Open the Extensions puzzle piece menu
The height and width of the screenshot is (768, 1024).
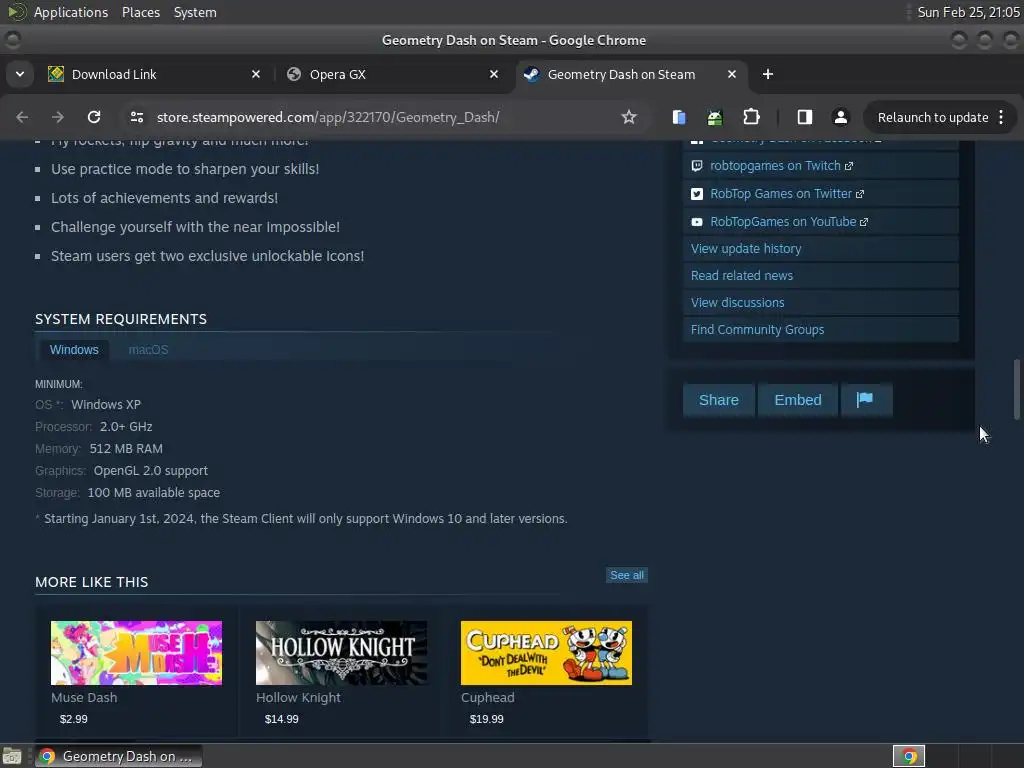point(751,117)
